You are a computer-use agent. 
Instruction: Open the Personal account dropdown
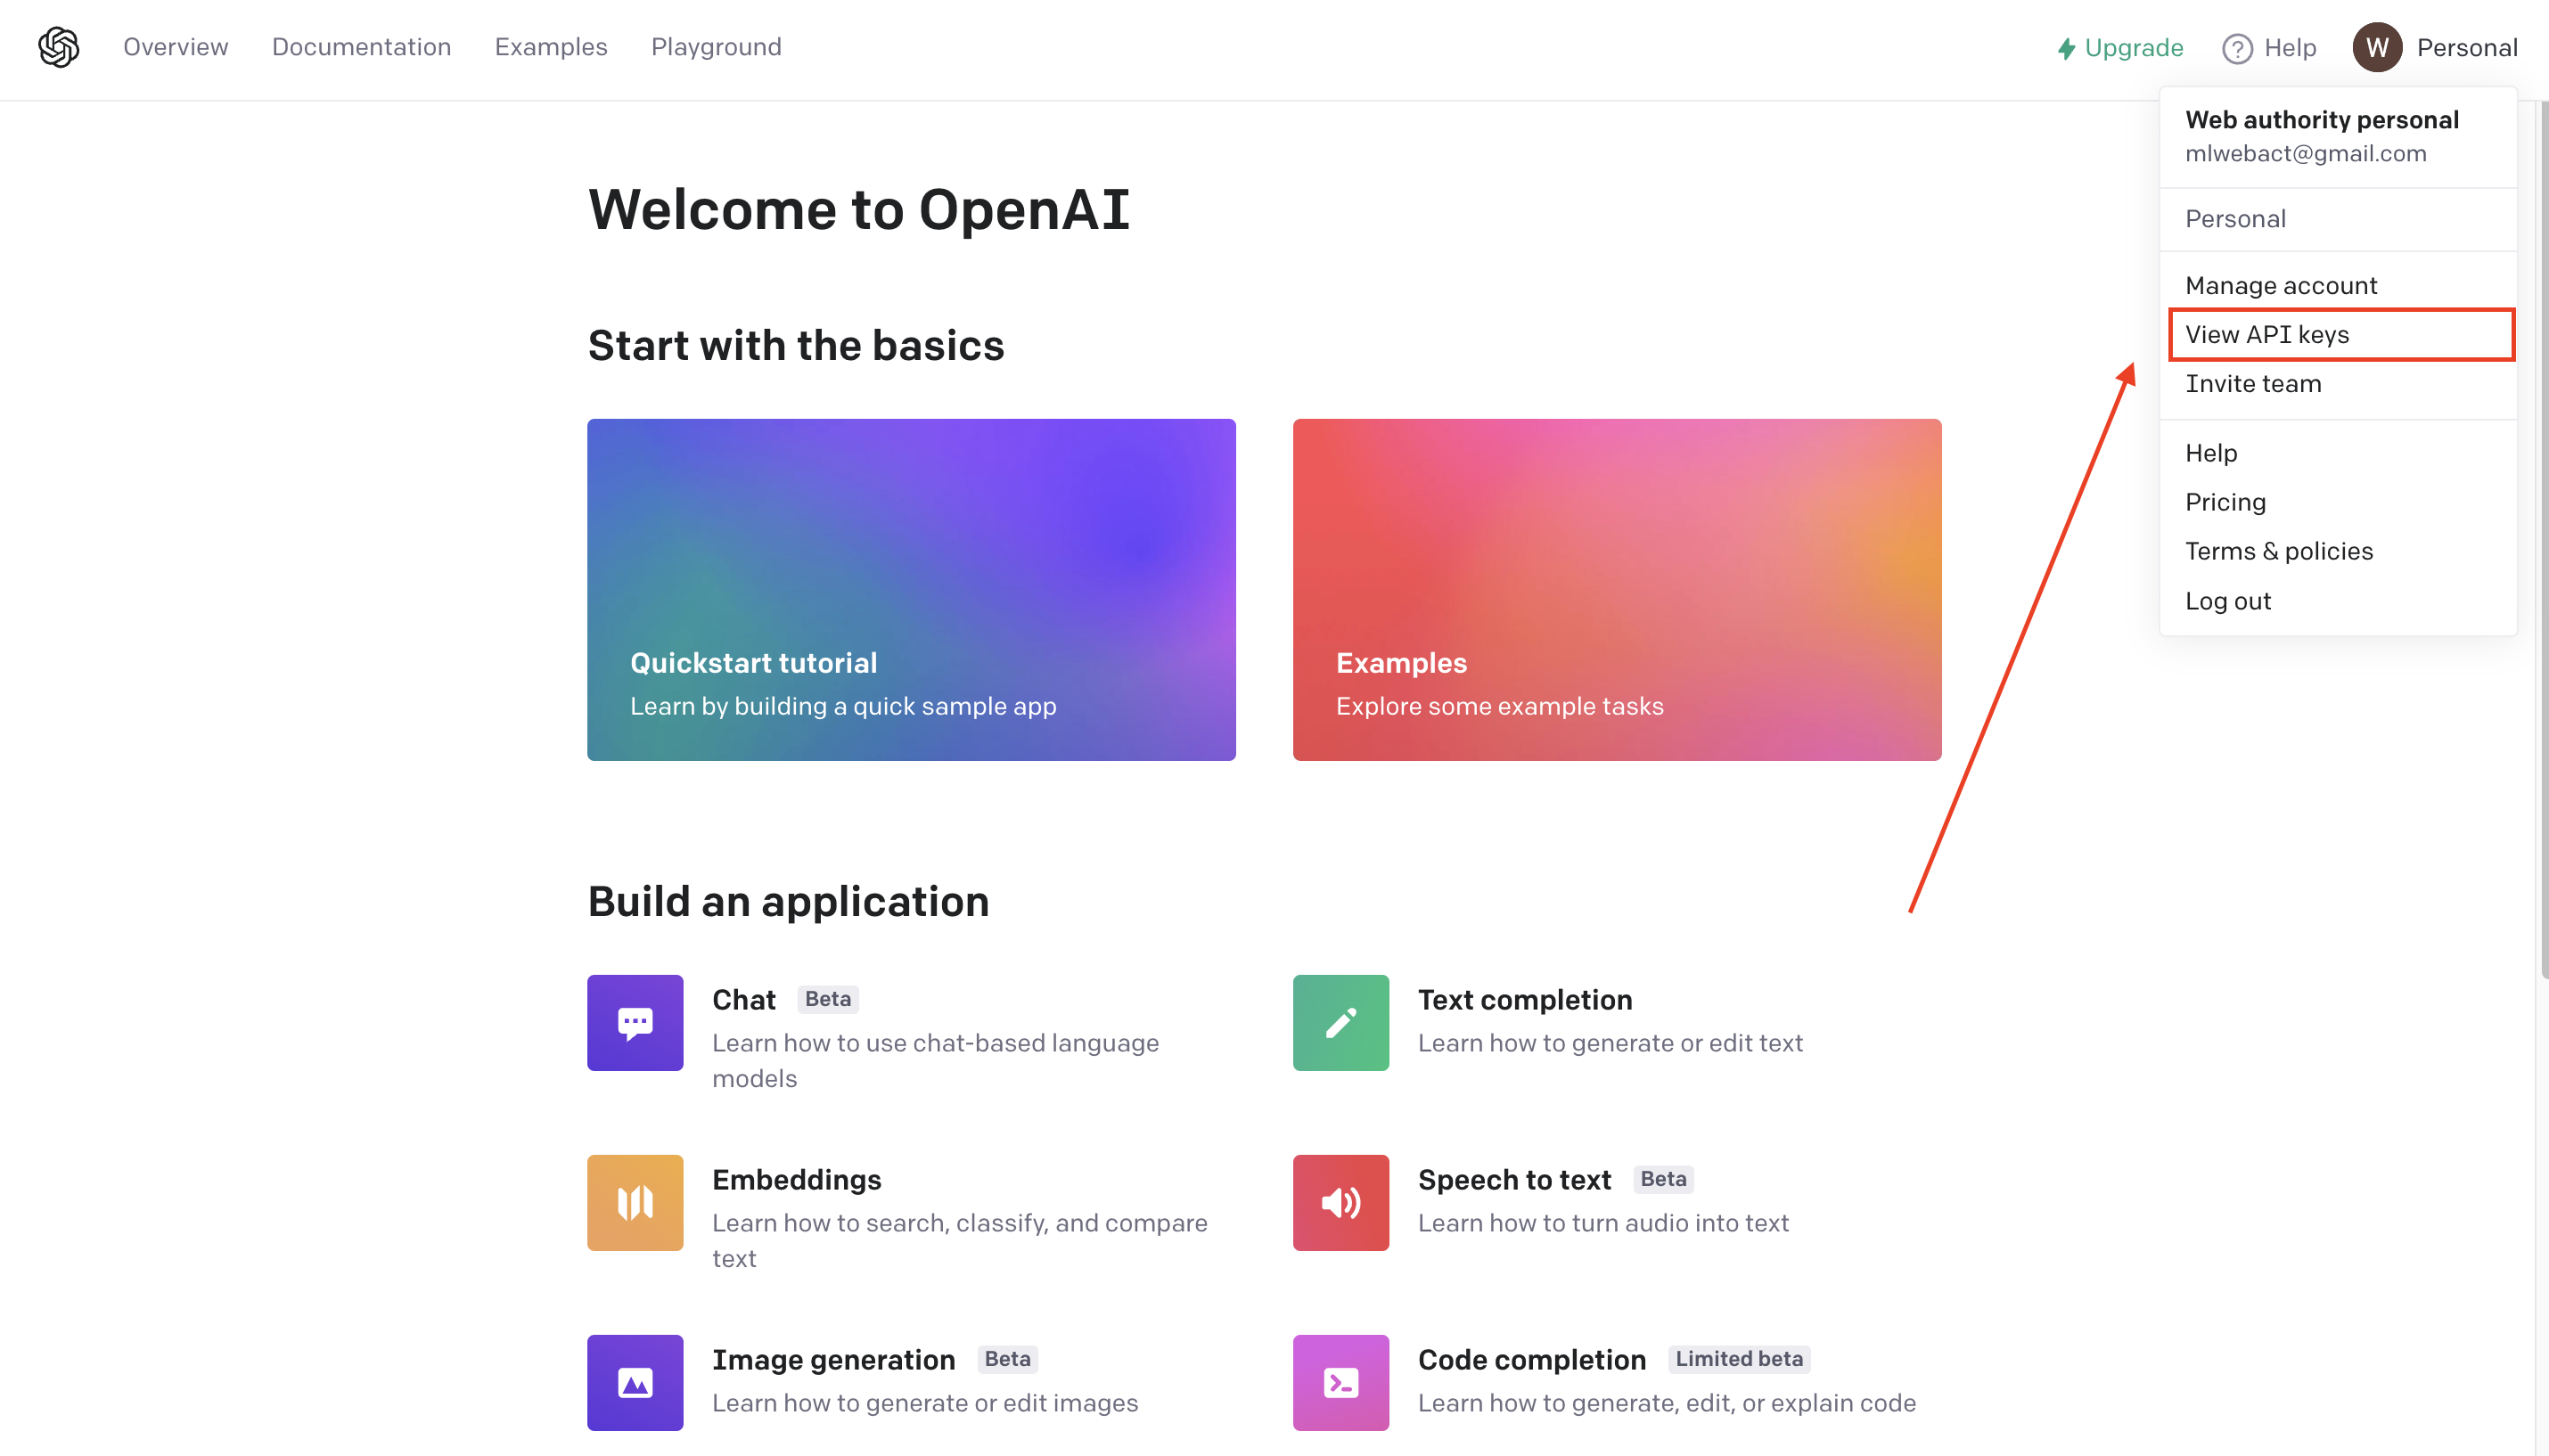[2466, 47]
